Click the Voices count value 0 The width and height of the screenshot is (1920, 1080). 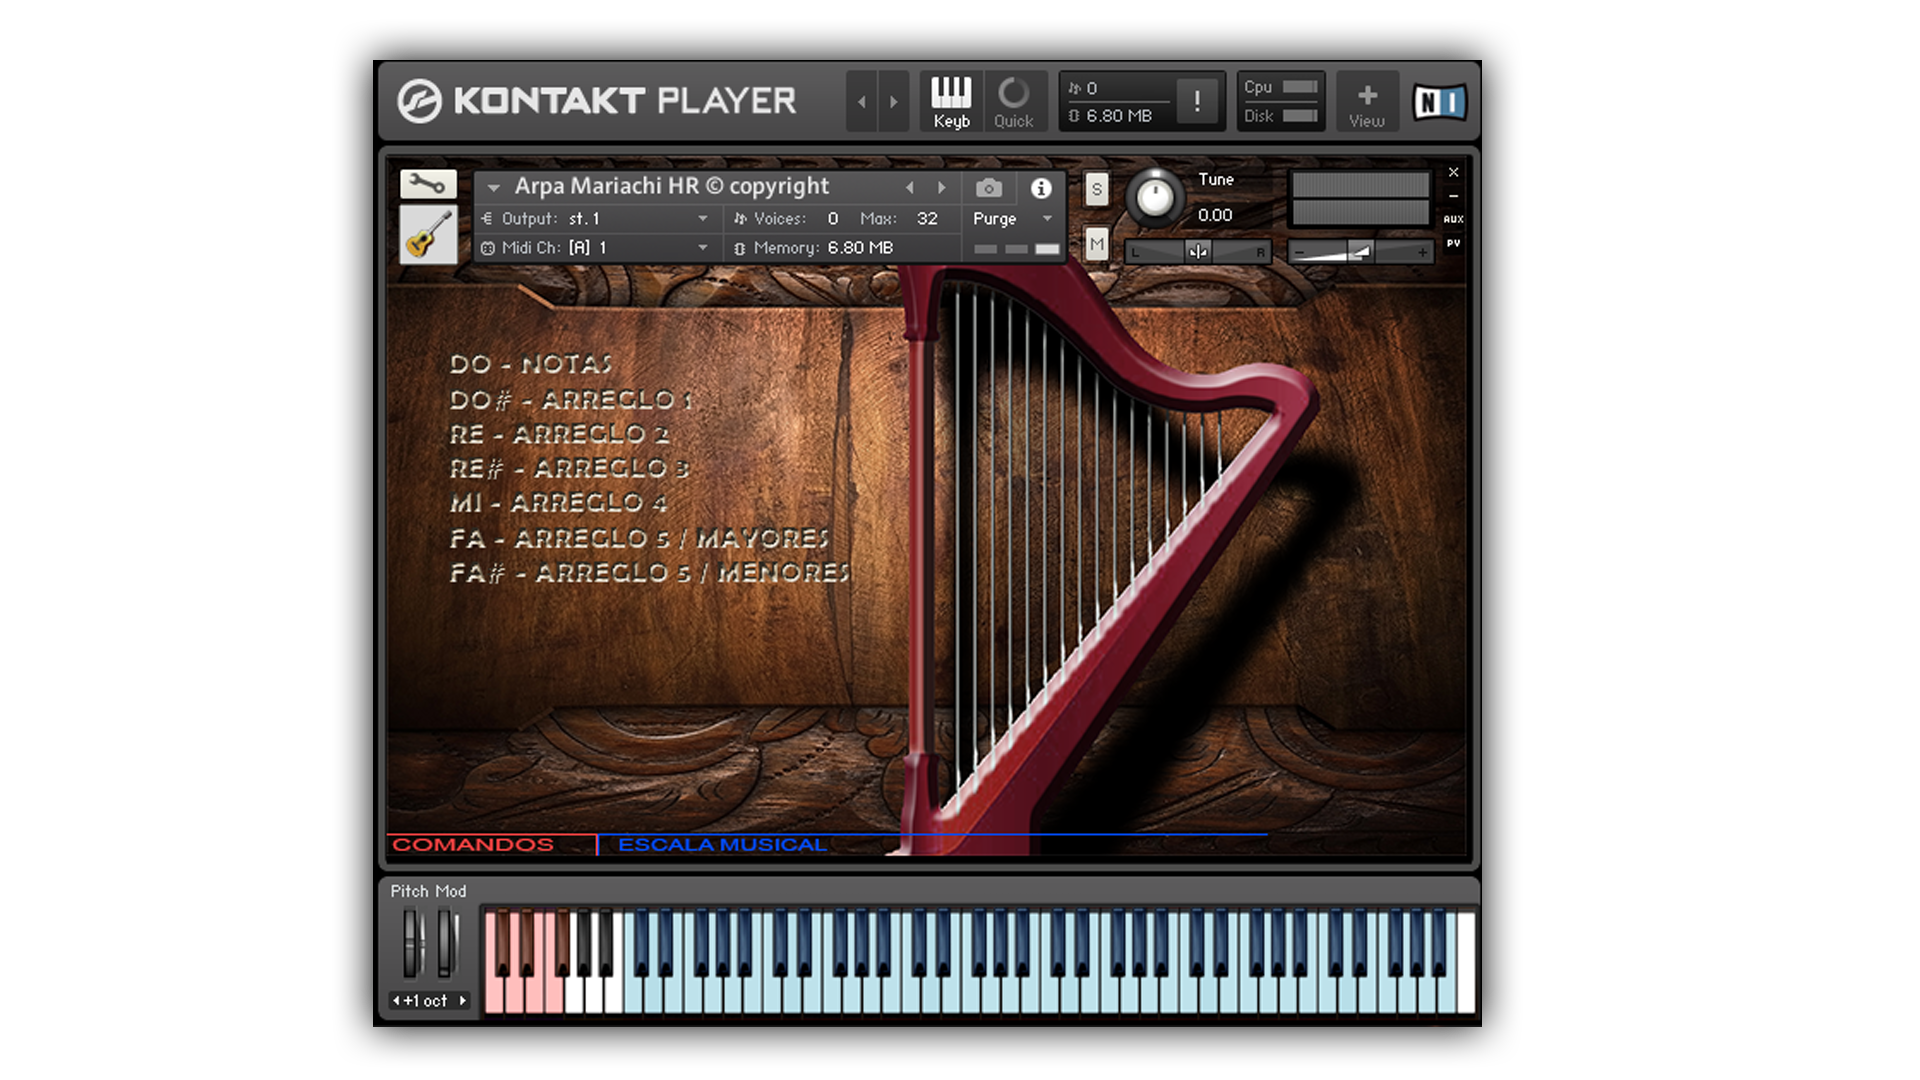pyautogui.click(x=832, y=218)
